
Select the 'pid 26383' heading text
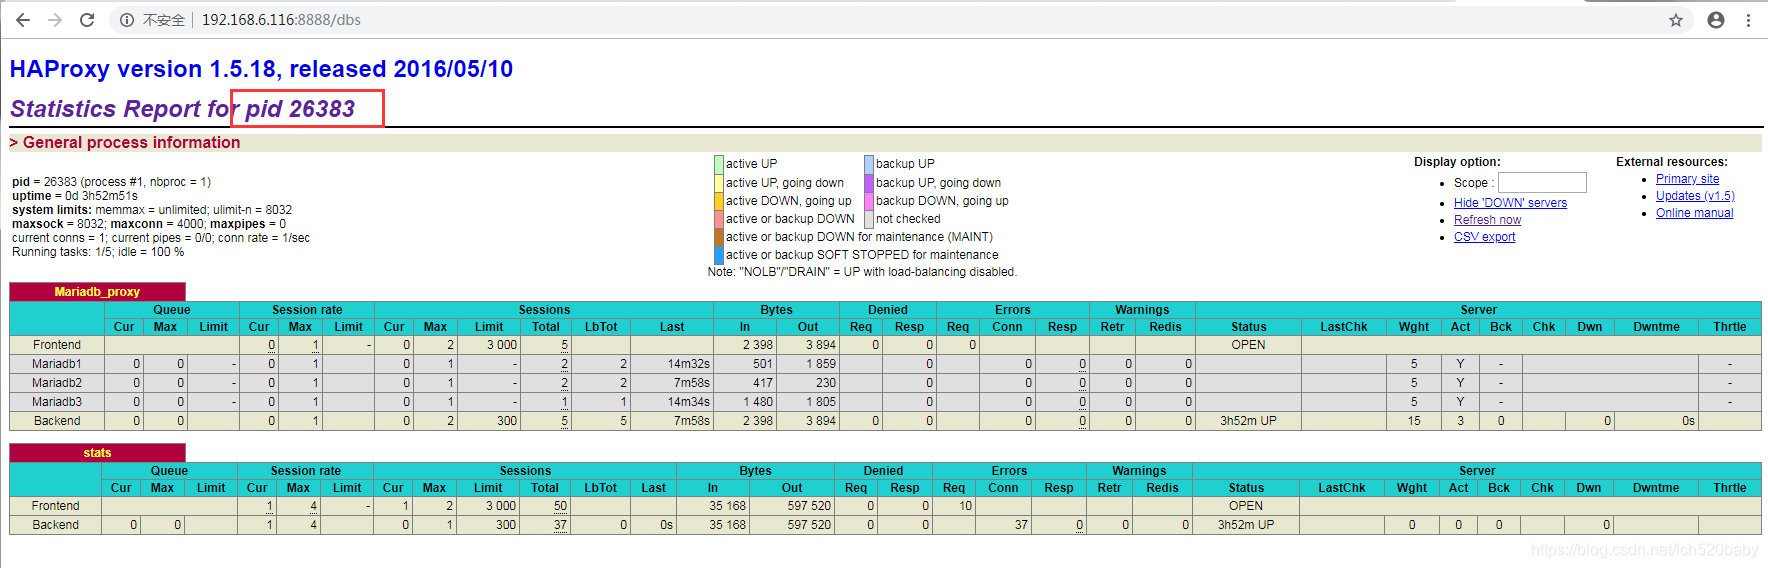(300, 109)
